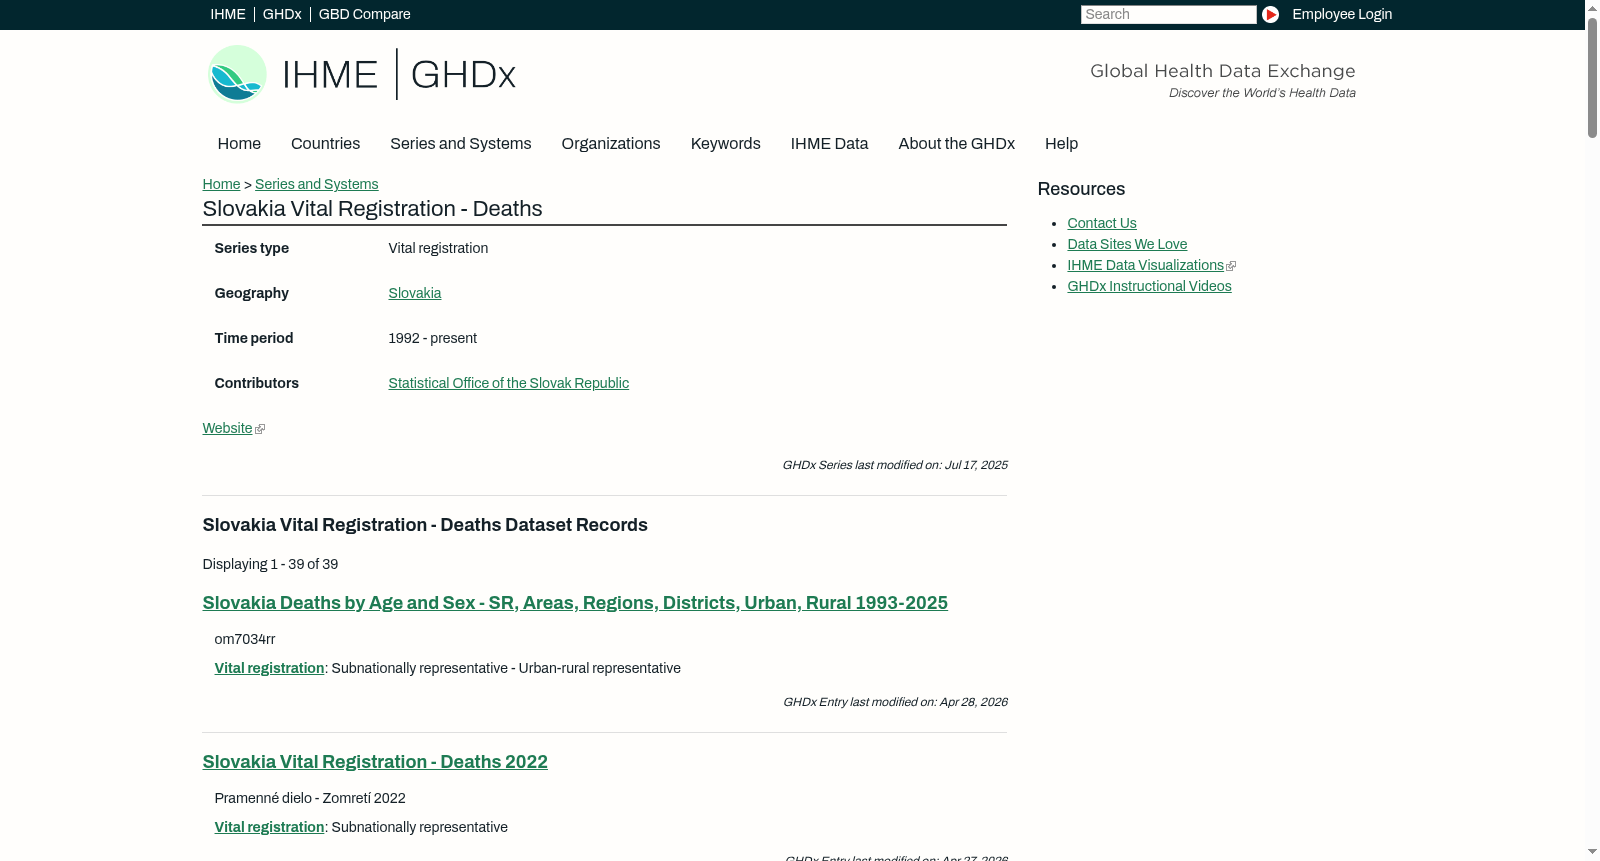This screenshot has height=861, width=1600.
Task: Click the 'Time period' field label
Action: coord(253,338)
